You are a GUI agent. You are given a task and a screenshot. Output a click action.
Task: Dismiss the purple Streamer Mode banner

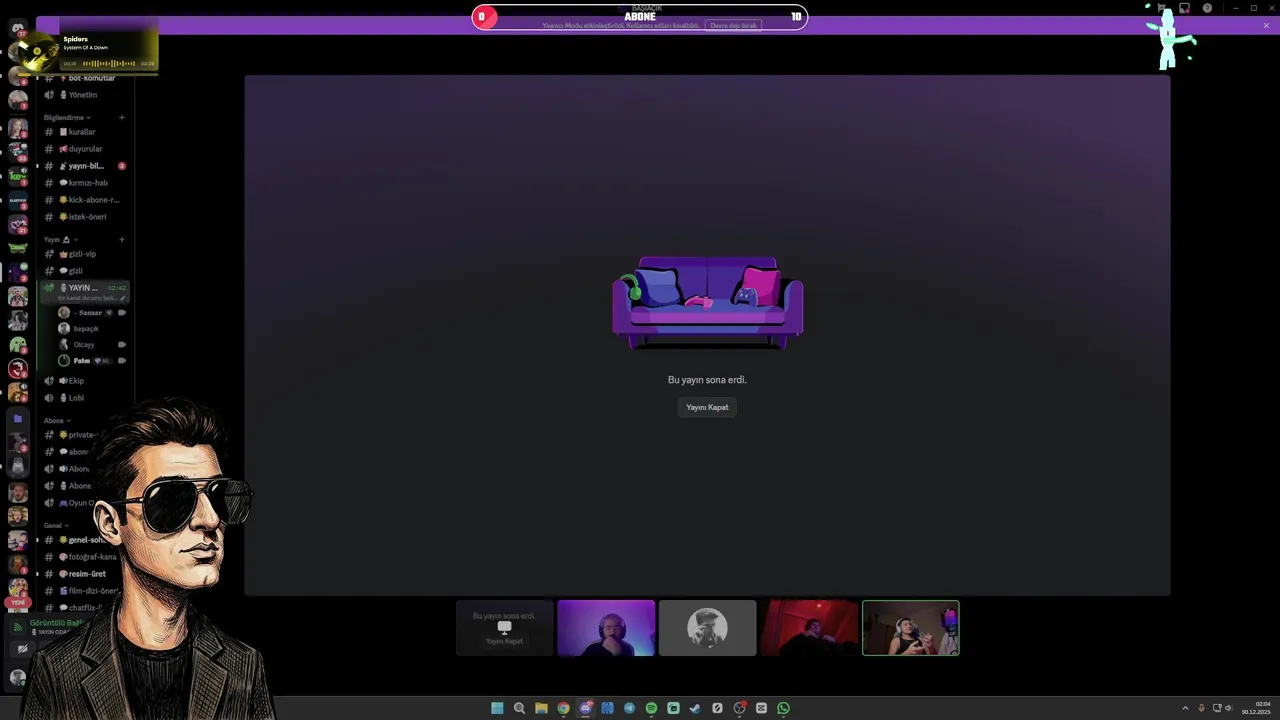pyautogui.click(x=1266, y=25)
